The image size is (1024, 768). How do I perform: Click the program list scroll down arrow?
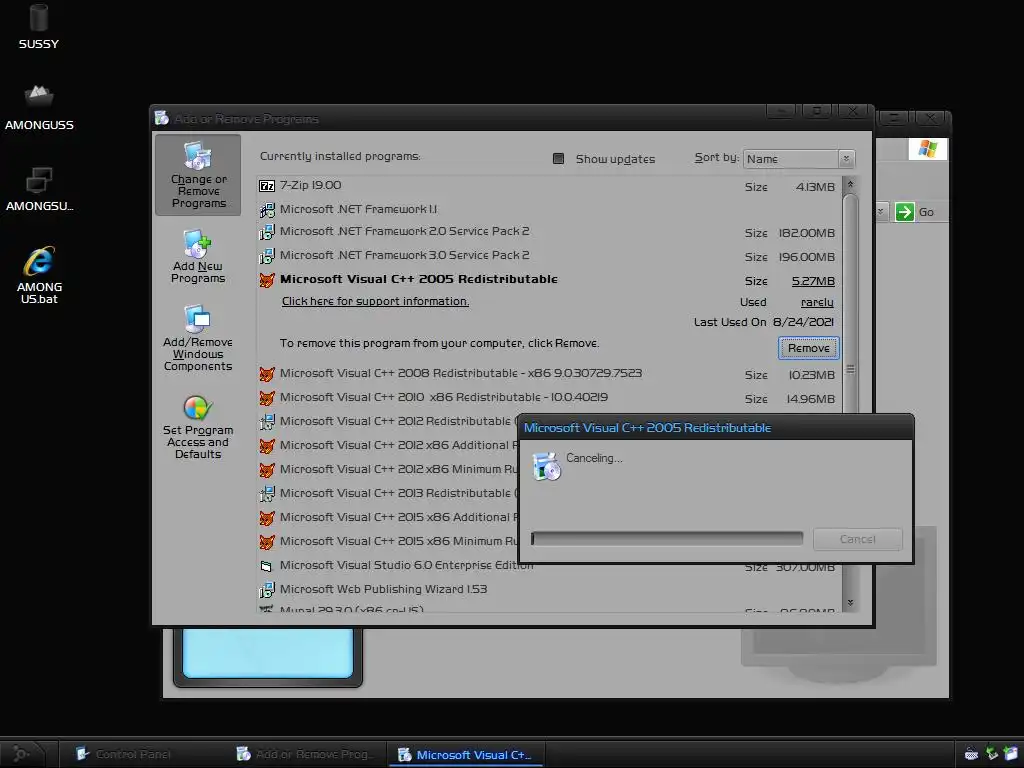(x=850, y=602)
